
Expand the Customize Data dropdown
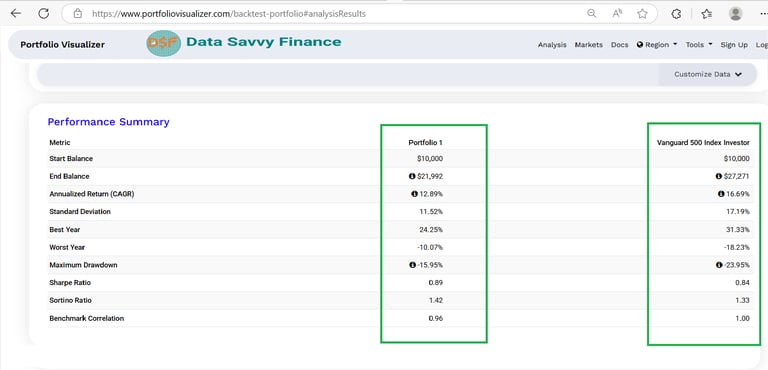(708, 74)
